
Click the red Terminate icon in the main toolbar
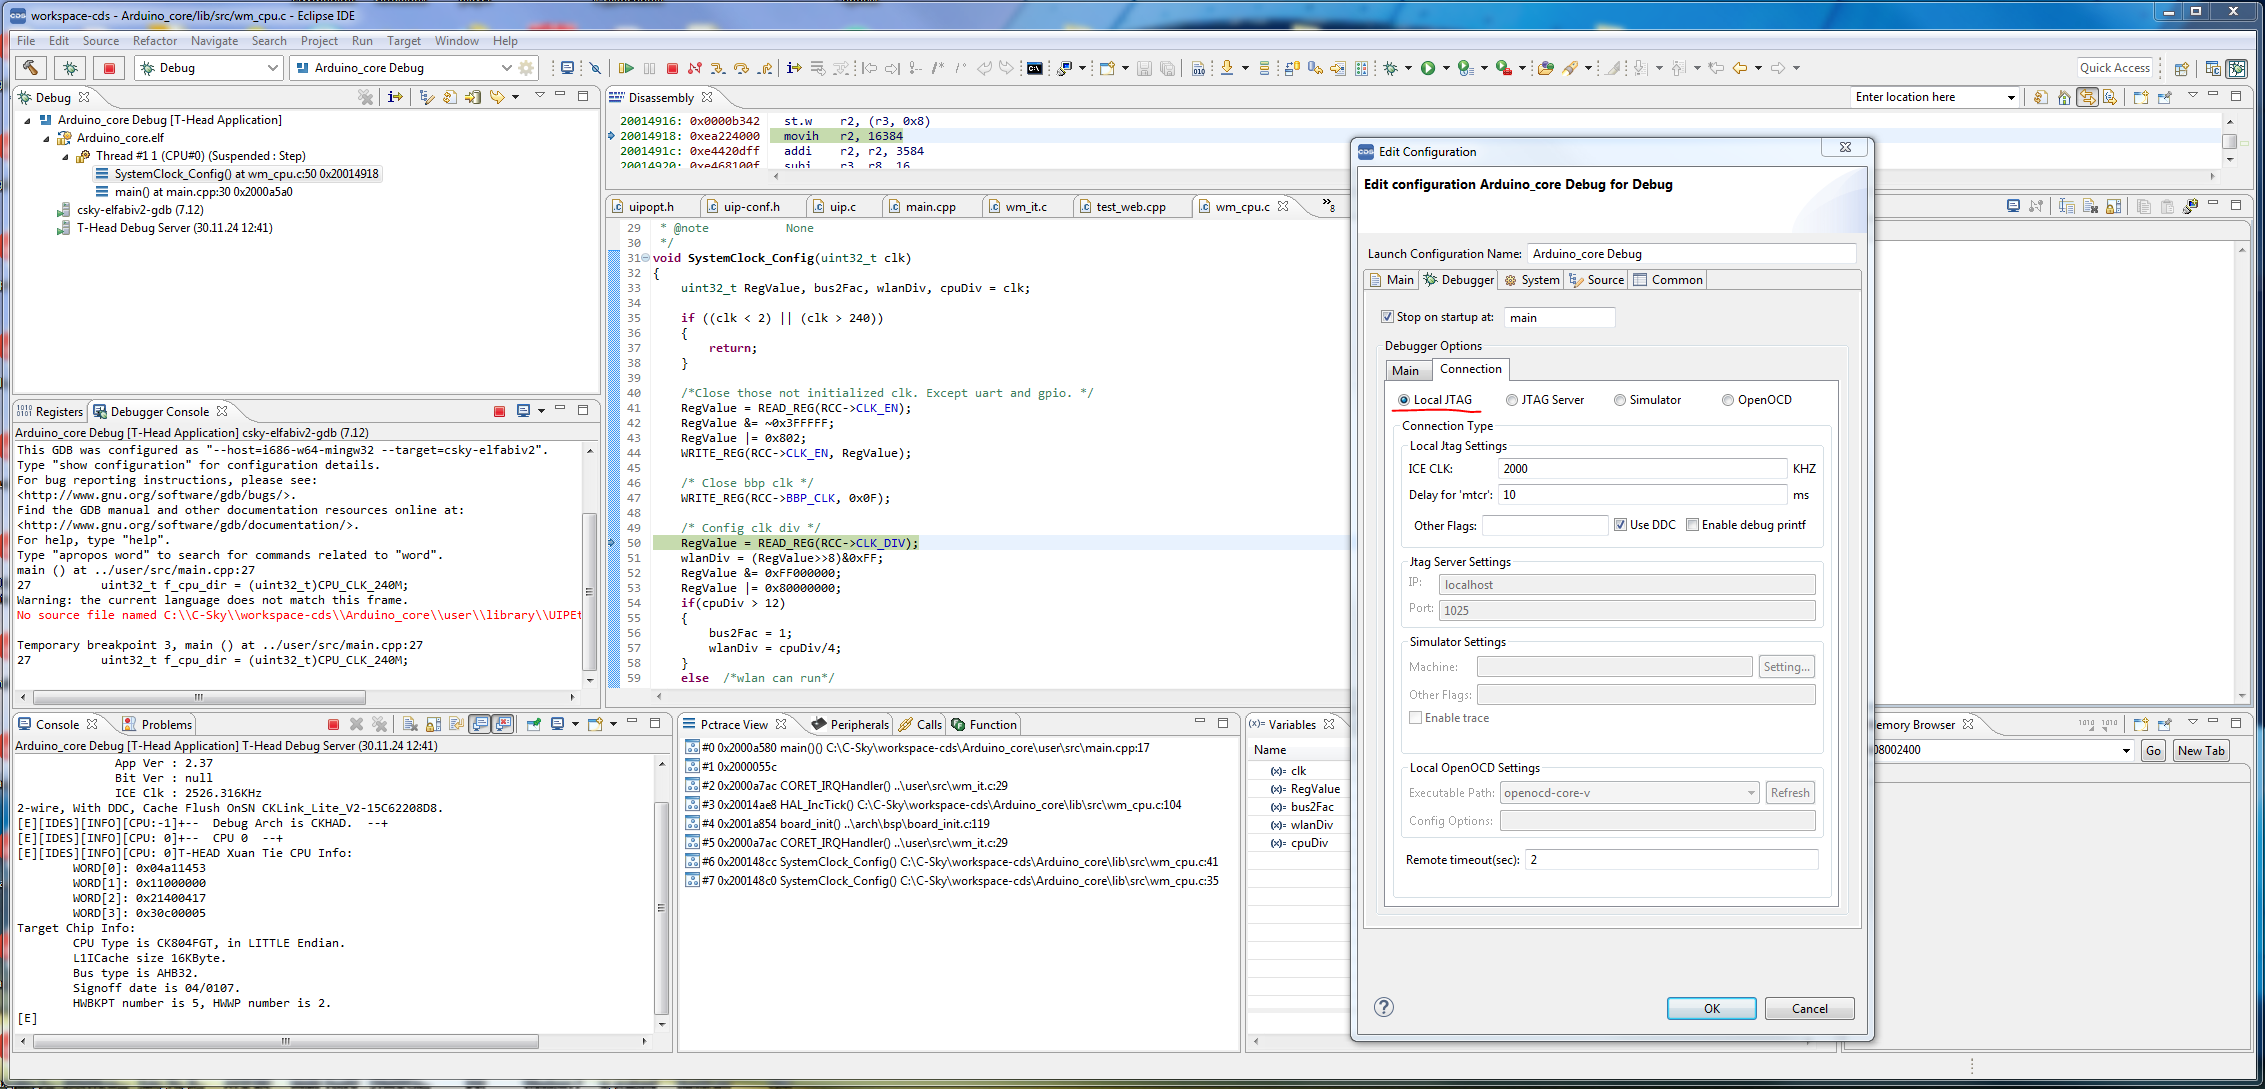(x=672, y=68)
